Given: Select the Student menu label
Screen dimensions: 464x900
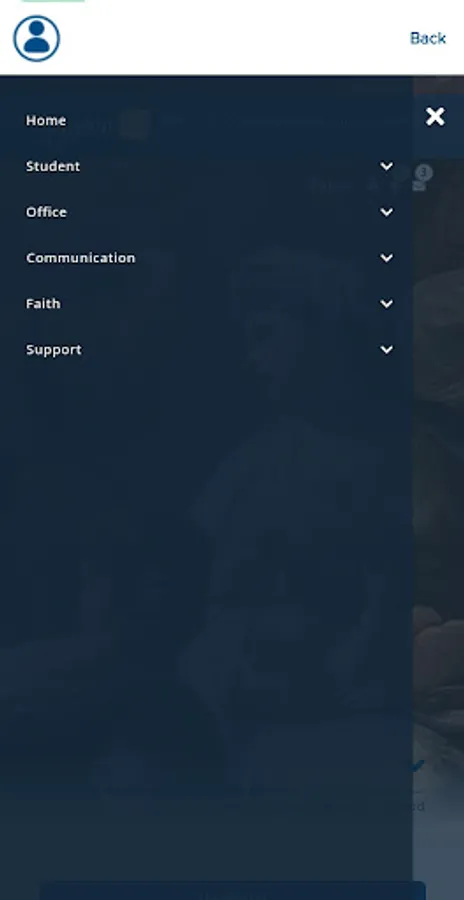Looking at the screenshot, I should pyautogui.click(x=53, y=166).
